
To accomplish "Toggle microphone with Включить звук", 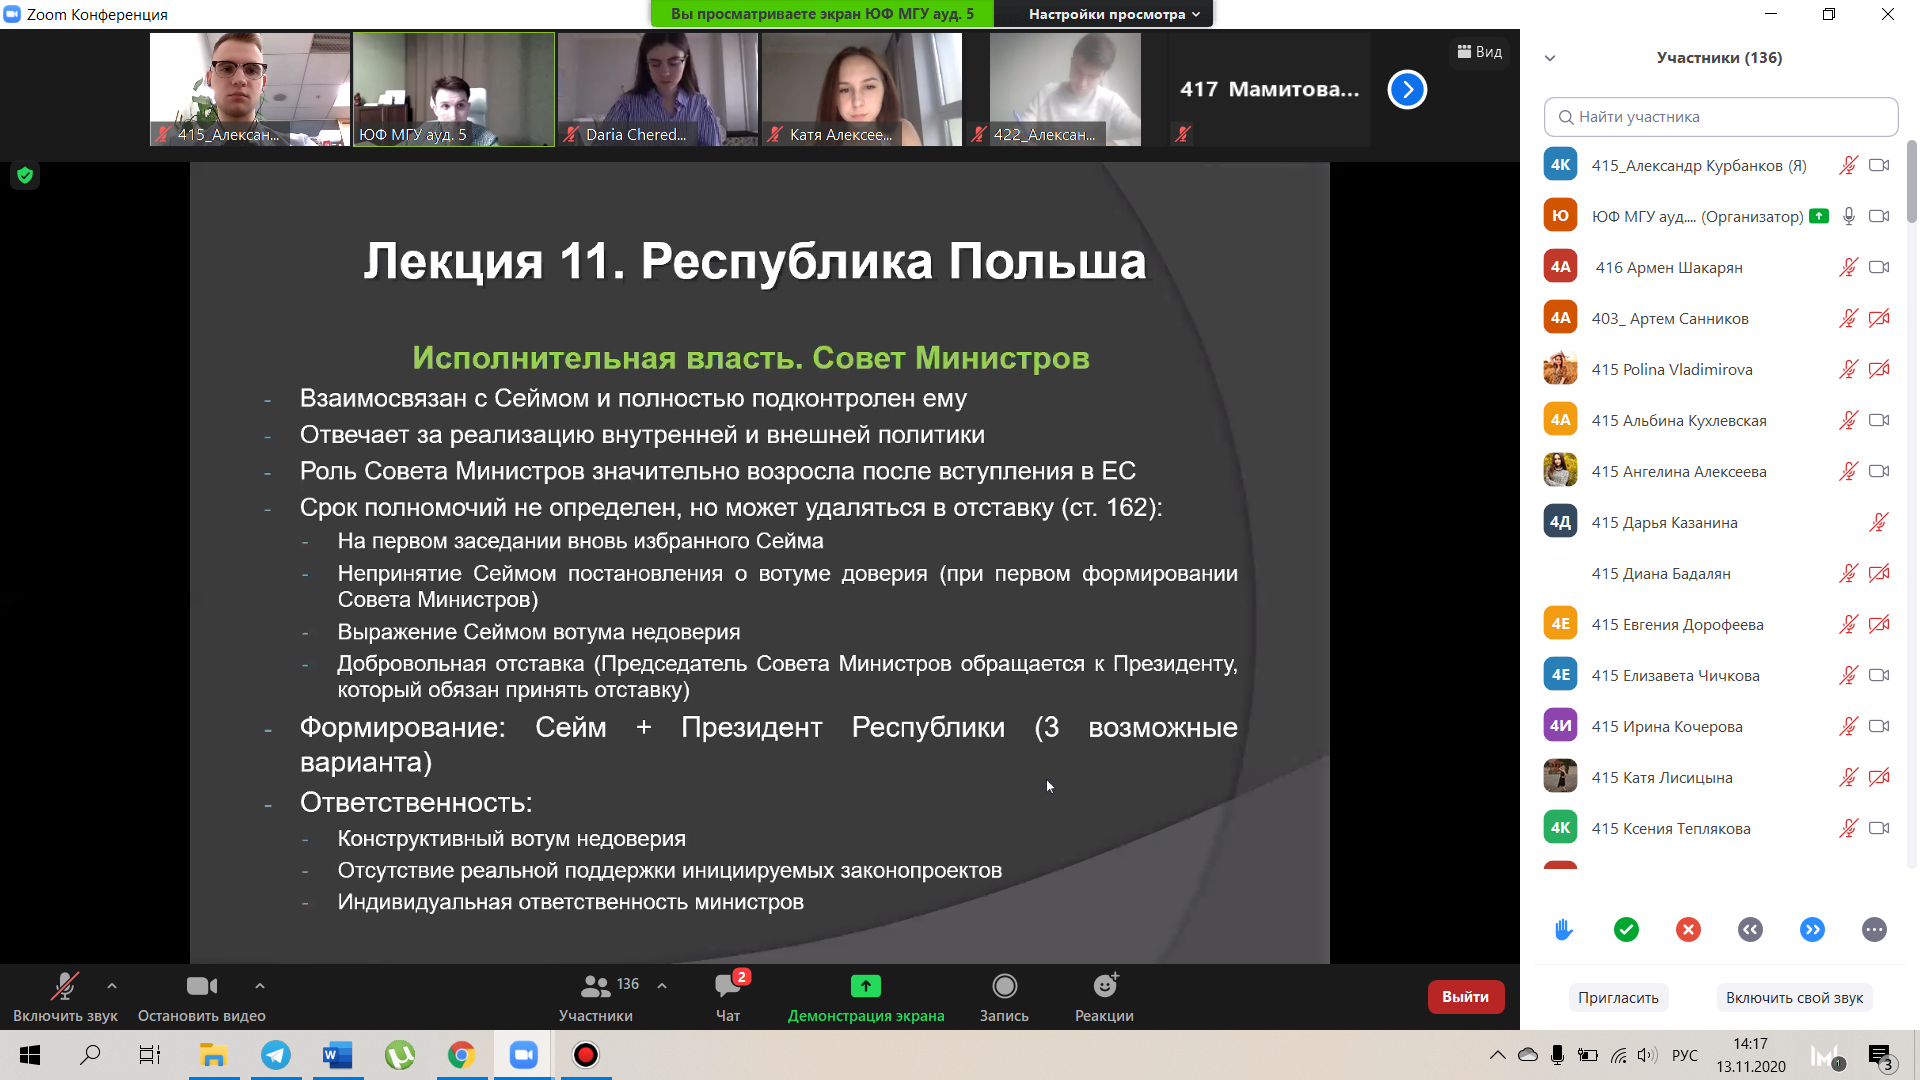I will (x=65, y=997).
